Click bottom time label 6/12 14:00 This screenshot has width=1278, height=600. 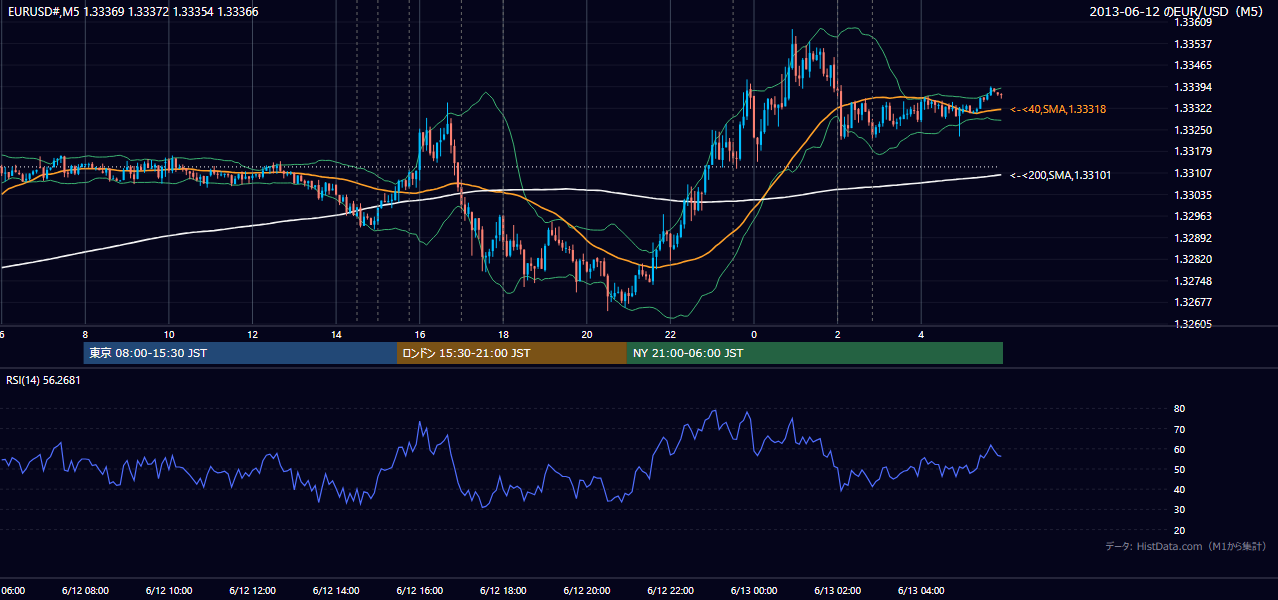coord(335,590)
